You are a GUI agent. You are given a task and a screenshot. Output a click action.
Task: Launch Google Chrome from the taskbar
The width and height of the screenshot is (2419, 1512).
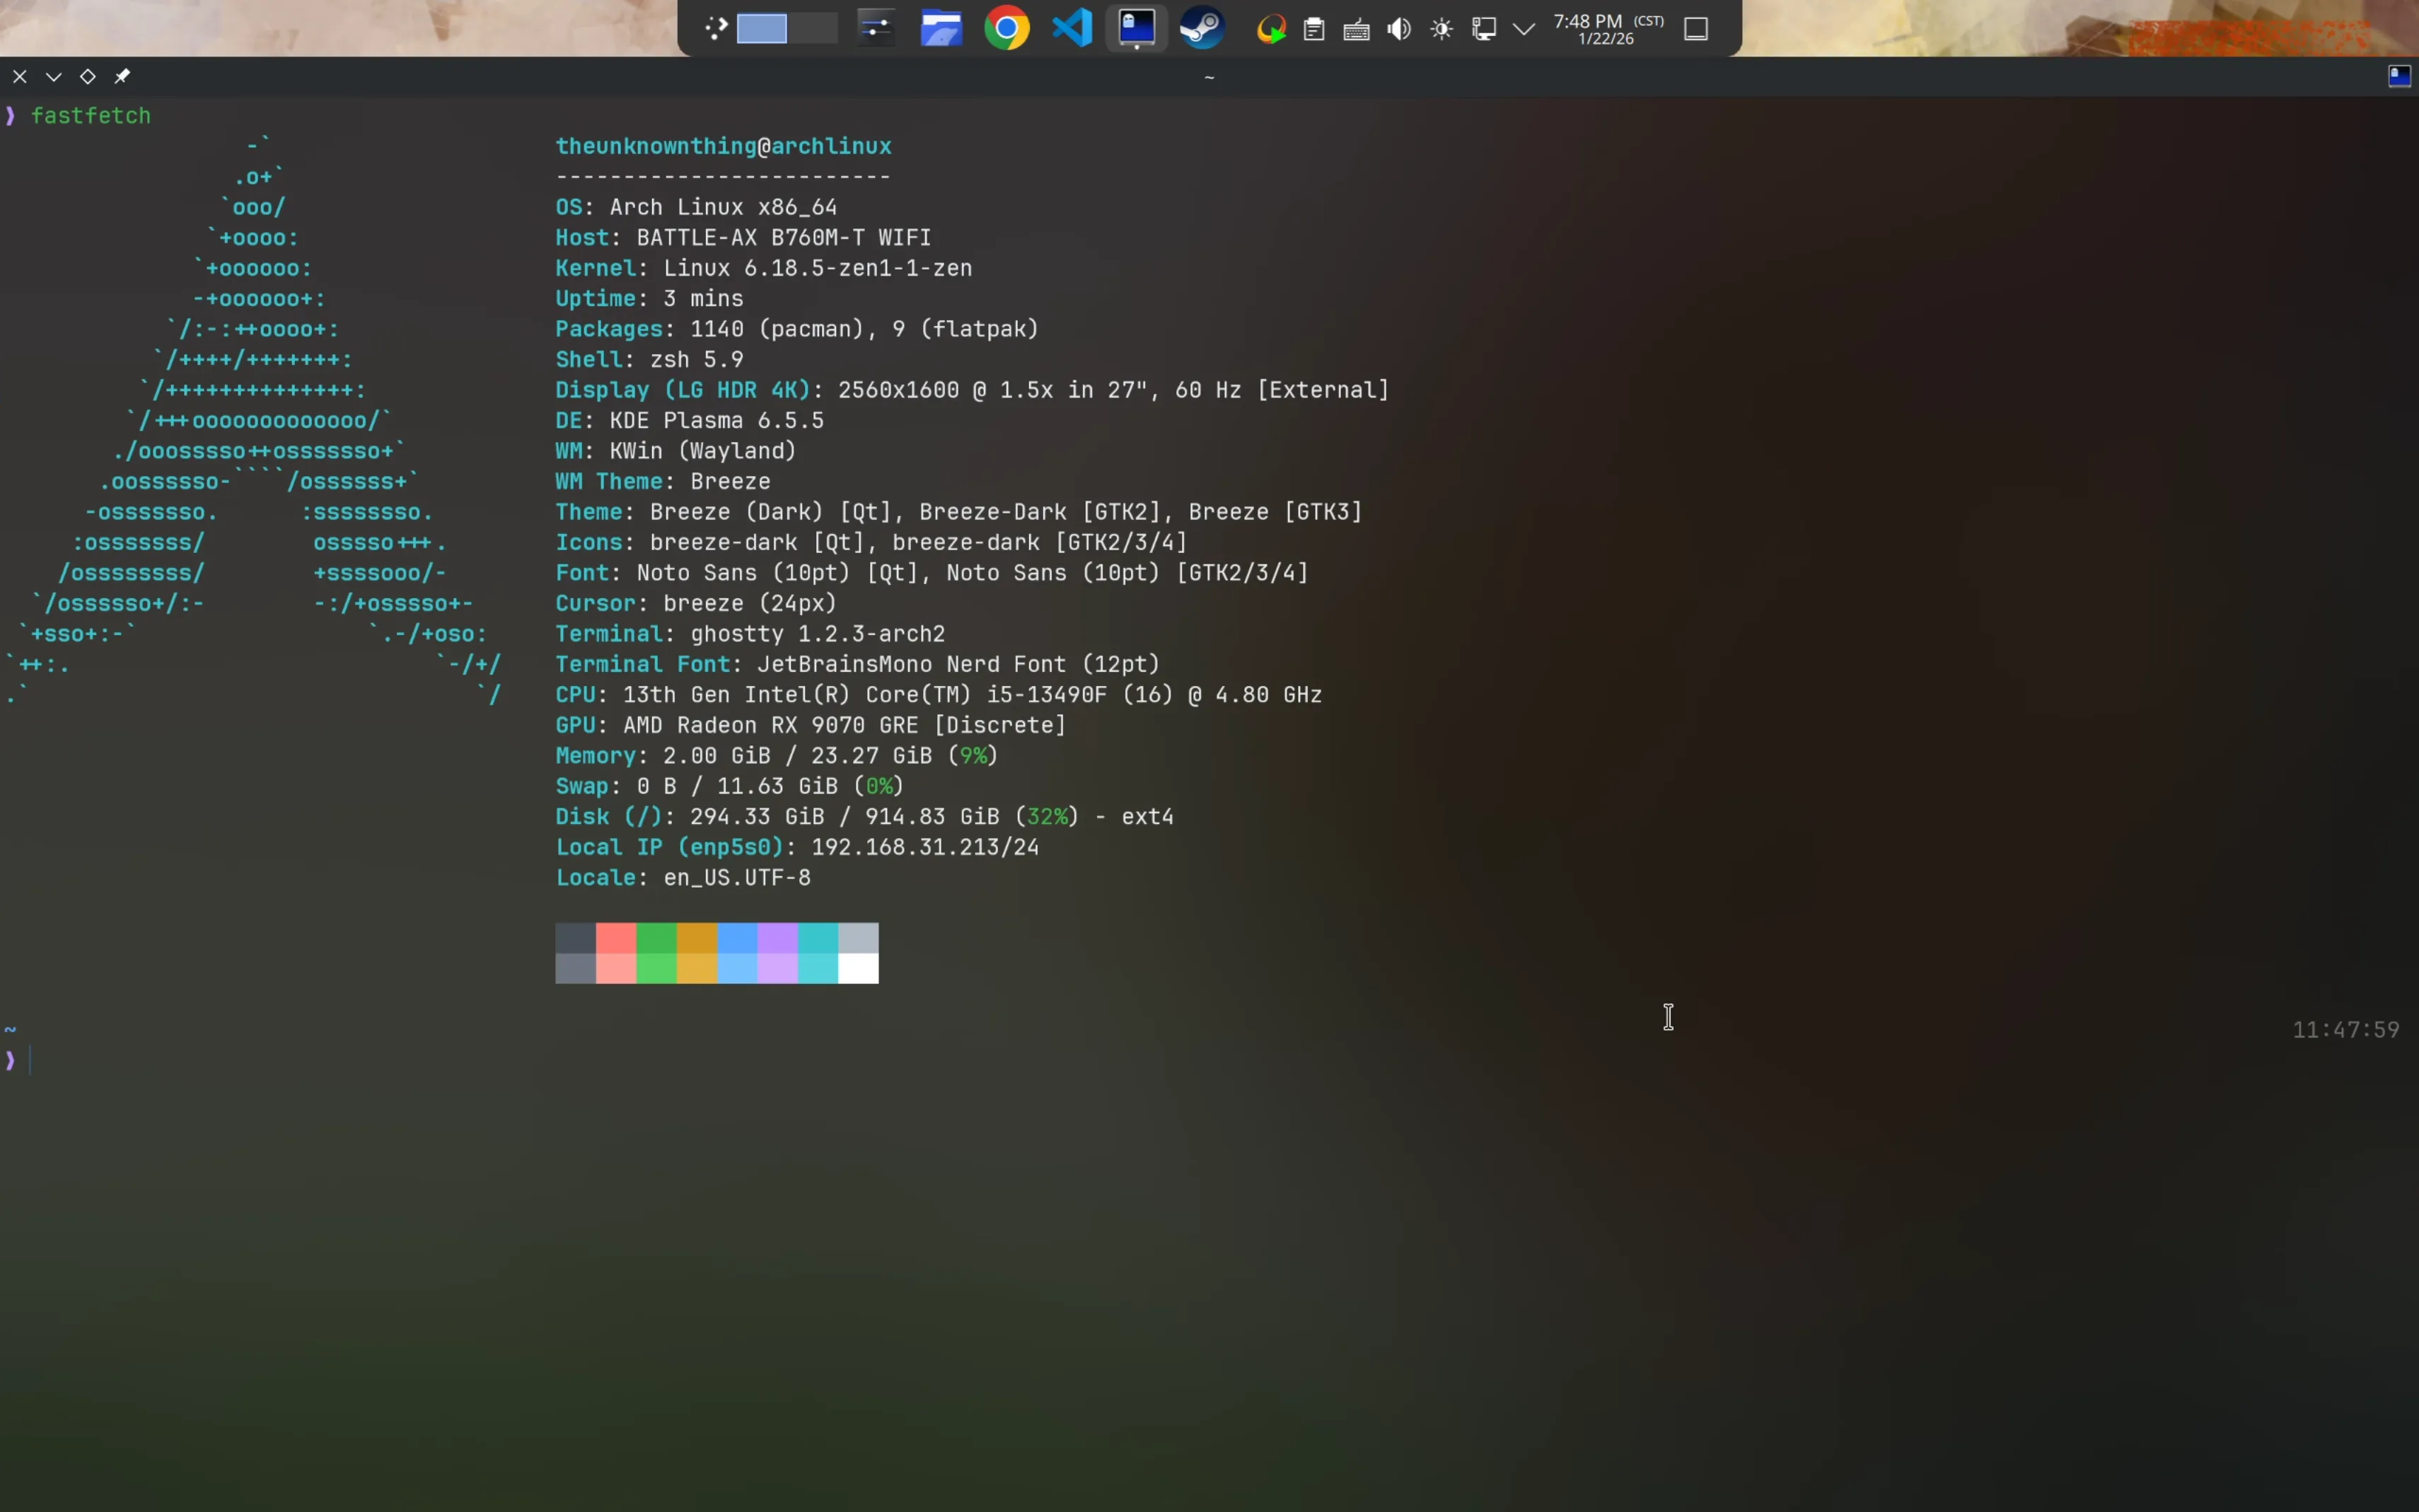pyautogui.click(x=1007, y=27)
